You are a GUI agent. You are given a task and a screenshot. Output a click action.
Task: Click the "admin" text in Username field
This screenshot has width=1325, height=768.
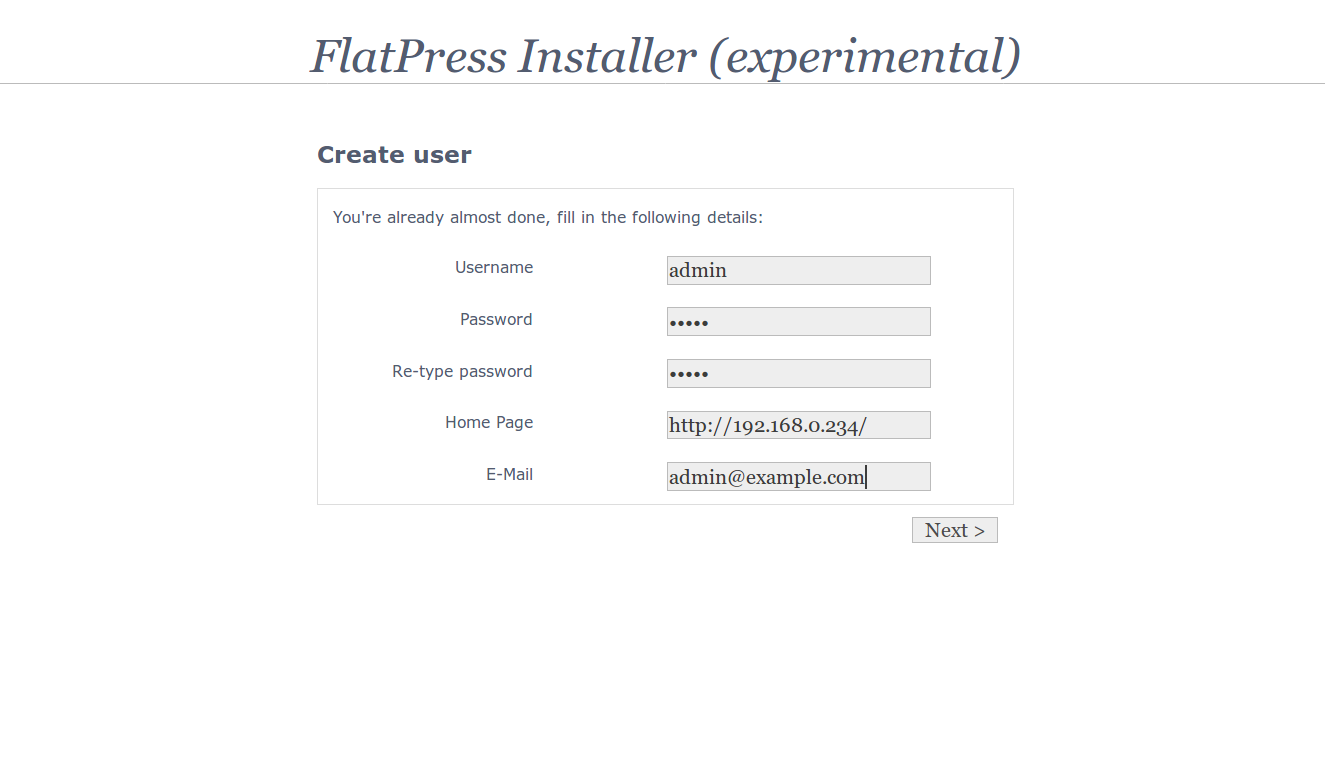click(x=698, y=270)
